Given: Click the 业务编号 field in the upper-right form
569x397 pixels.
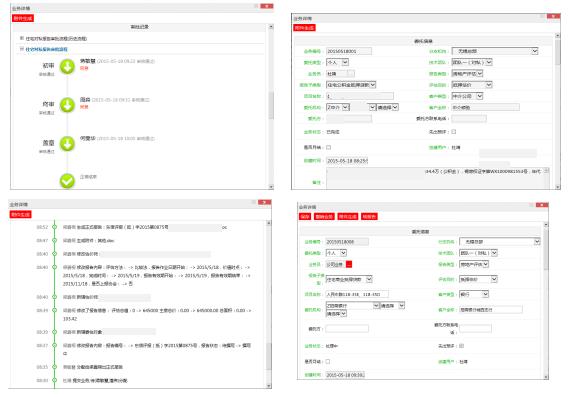Looking at the screenshot, I should [349, 51].
